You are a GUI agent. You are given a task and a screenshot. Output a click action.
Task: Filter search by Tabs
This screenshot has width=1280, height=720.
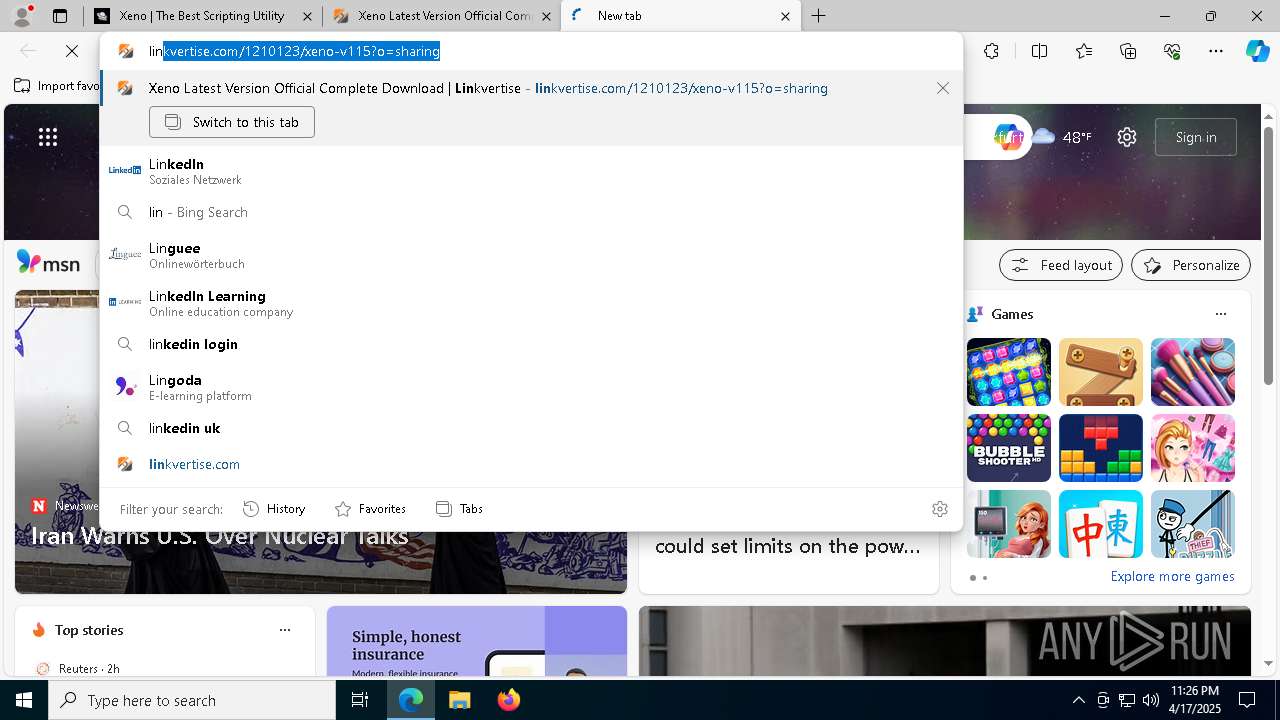[x=460, y=509]
